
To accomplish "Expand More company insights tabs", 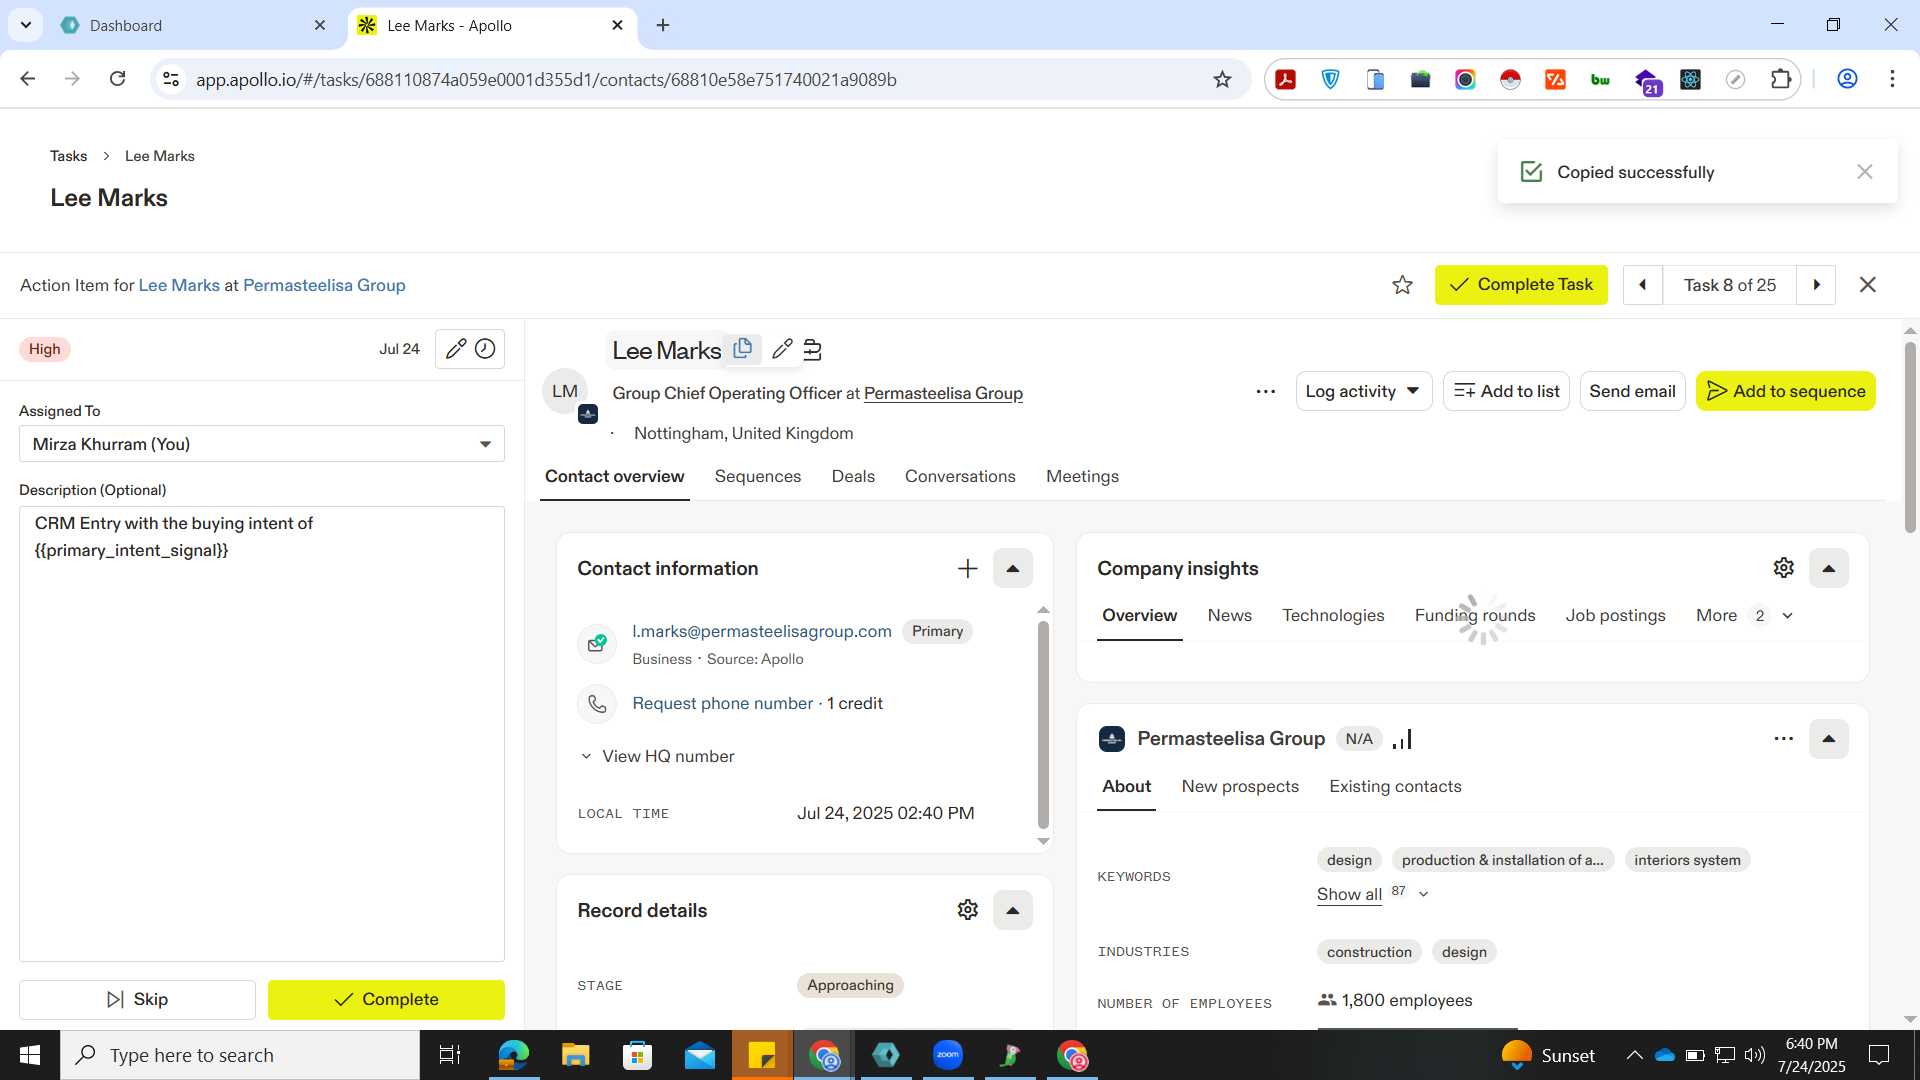I will click(x=1744, y=616).
